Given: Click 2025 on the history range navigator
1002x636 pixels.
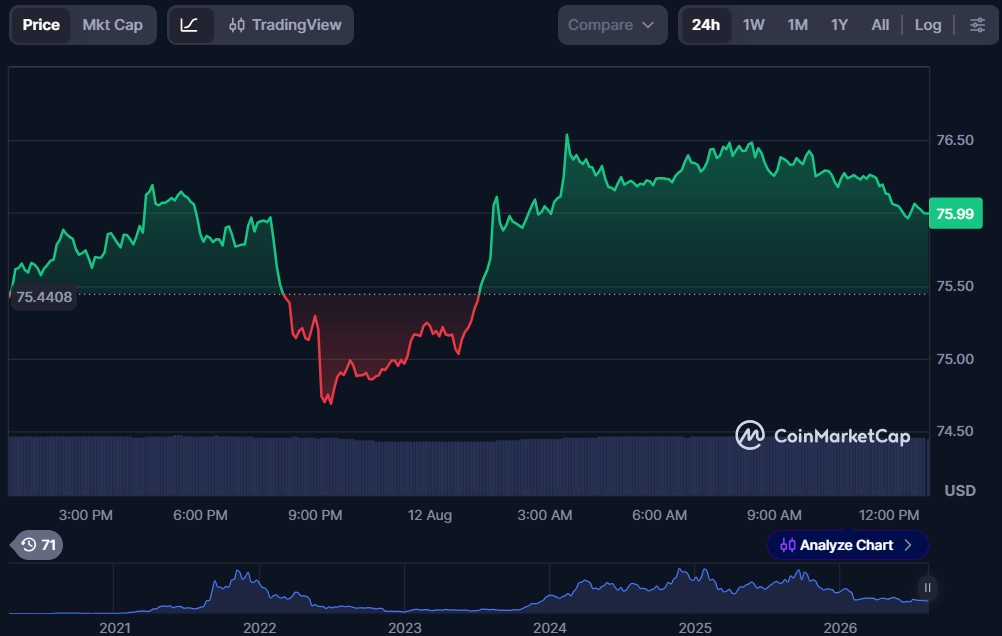Looking at the screenshot, I should coord(695,628).
